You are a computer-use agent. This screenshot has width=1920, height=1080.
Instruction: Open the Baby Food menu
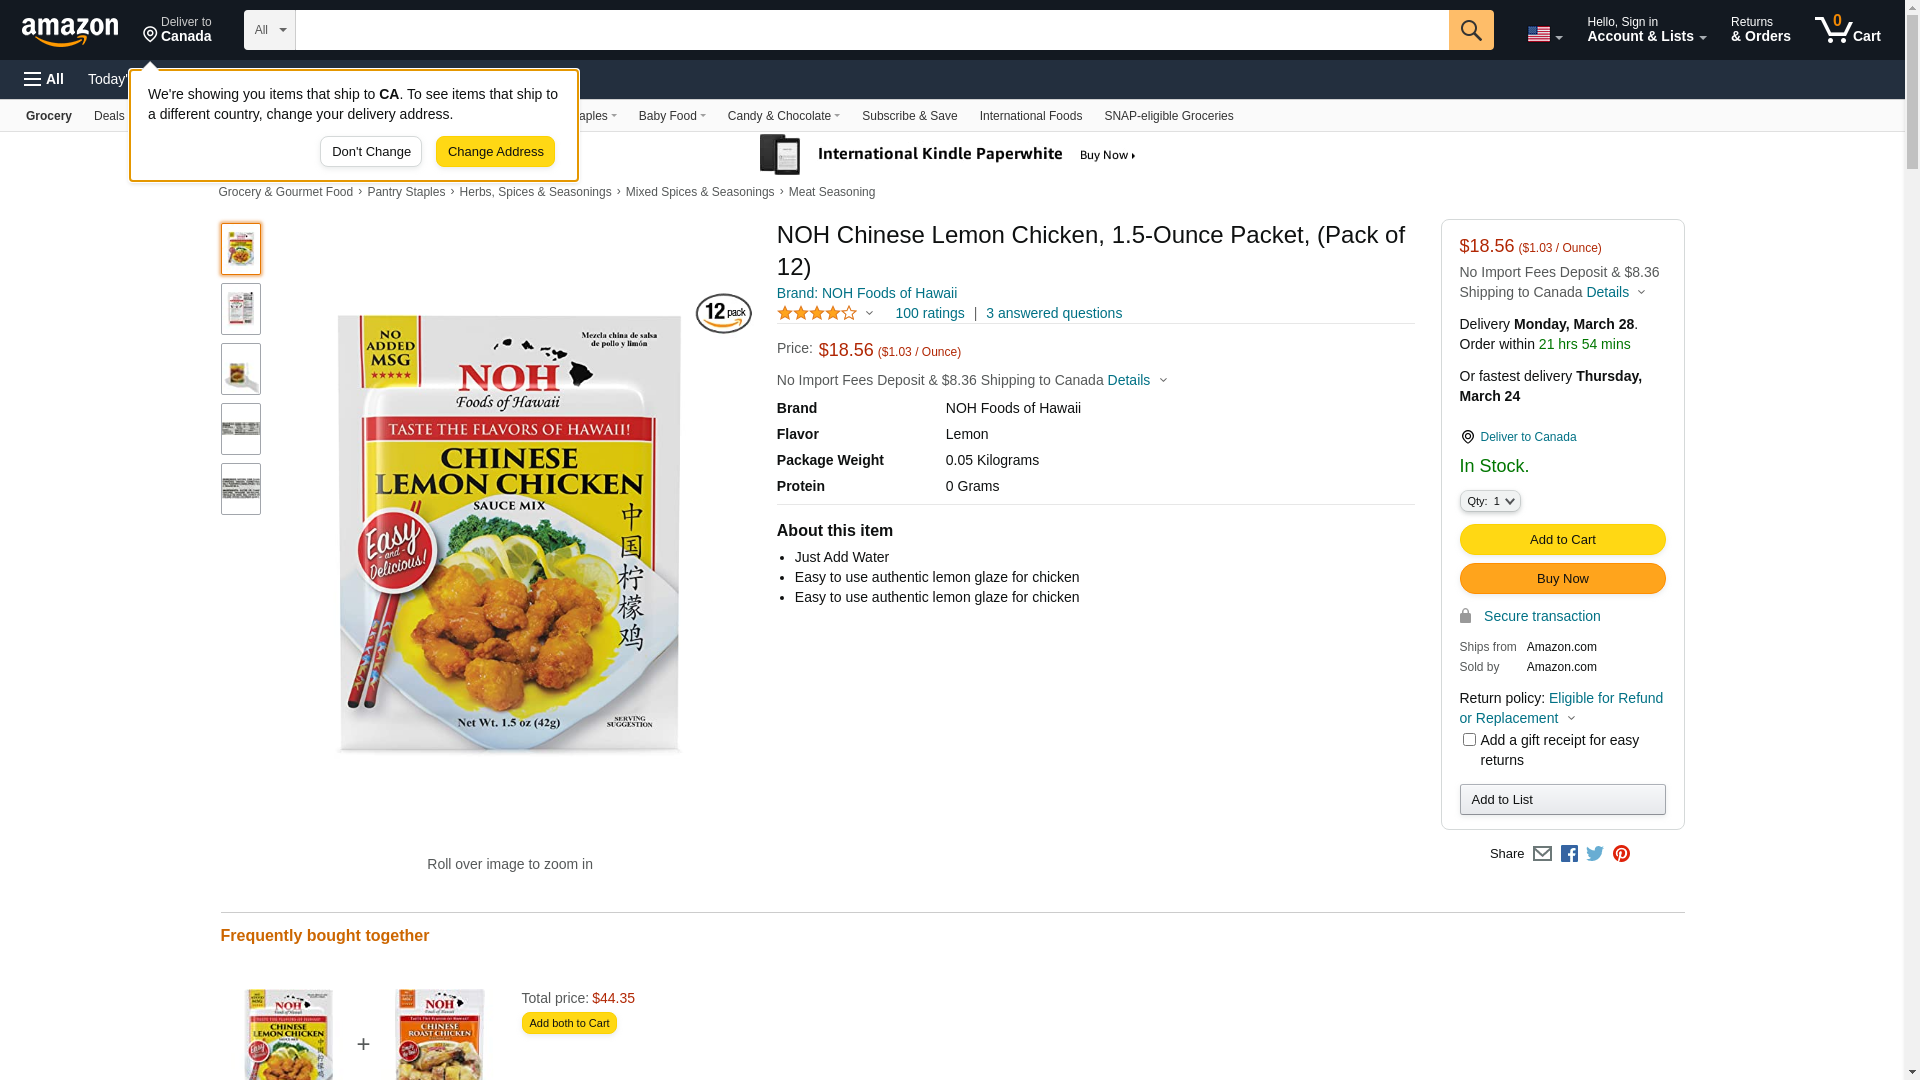[x=672, y=116]
